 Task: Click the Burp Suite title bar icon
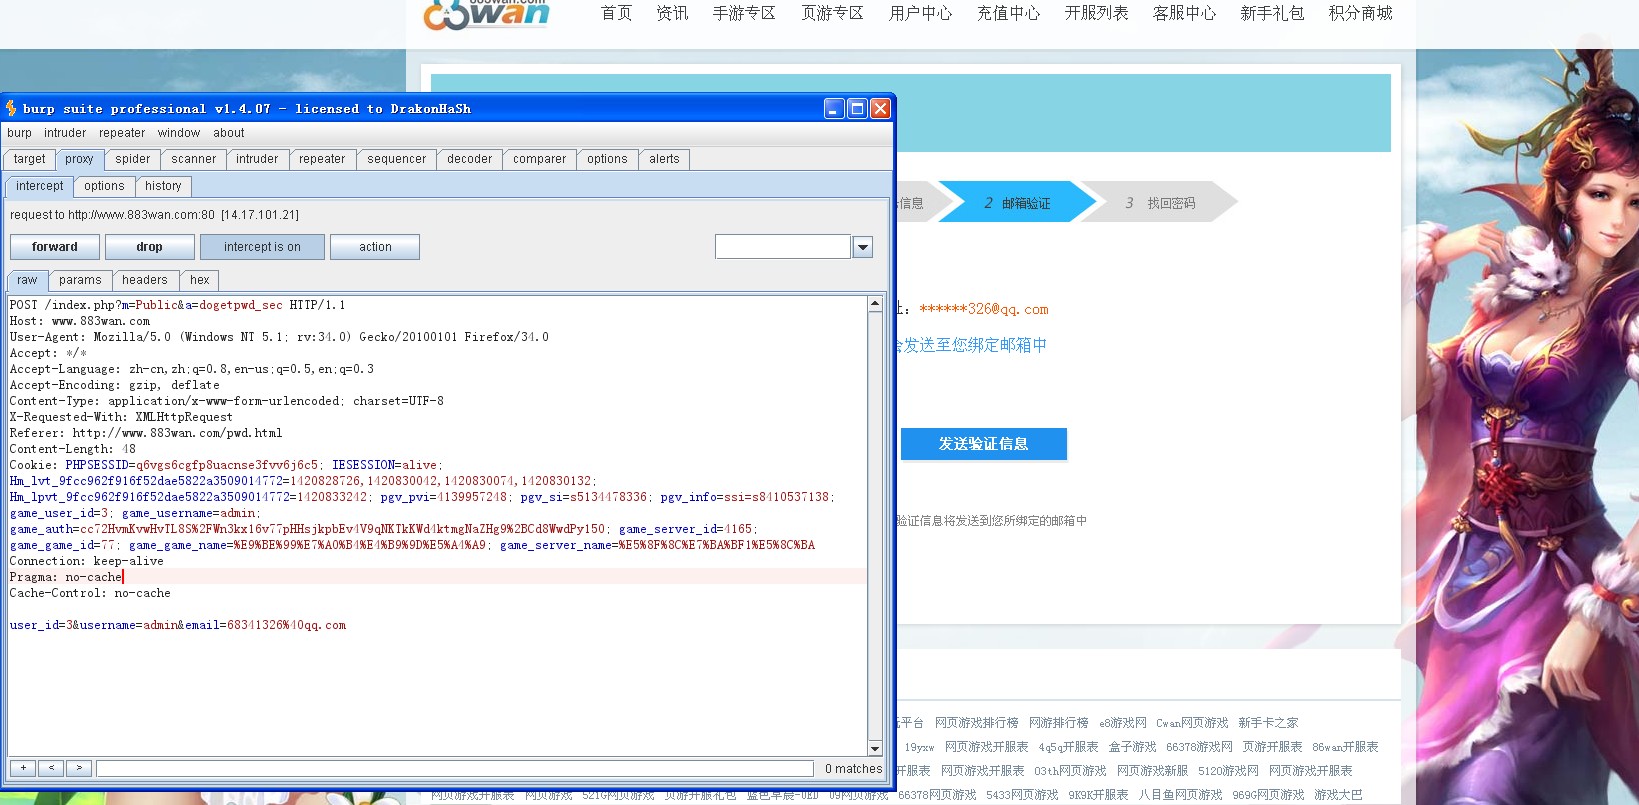click(x=11, y=108)
